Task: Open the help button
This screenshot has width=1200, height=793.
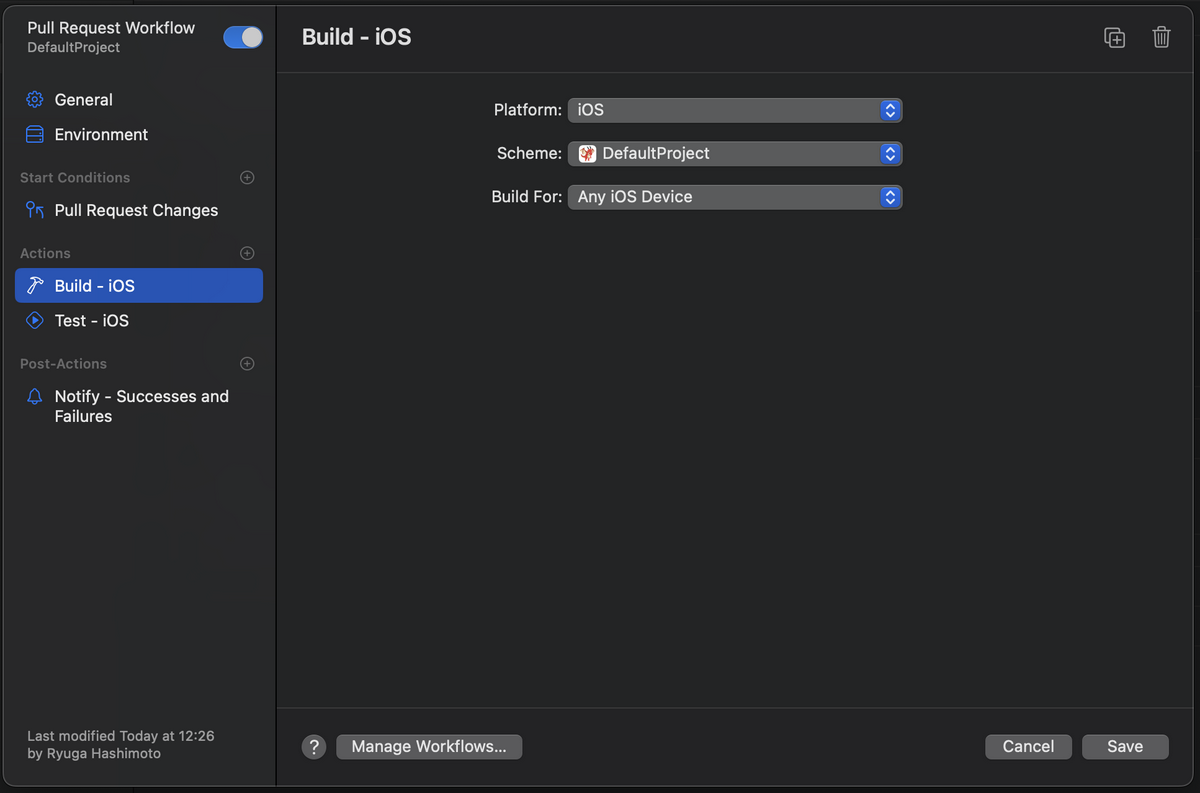Action: pyautogui.click(x=314, y=747)
